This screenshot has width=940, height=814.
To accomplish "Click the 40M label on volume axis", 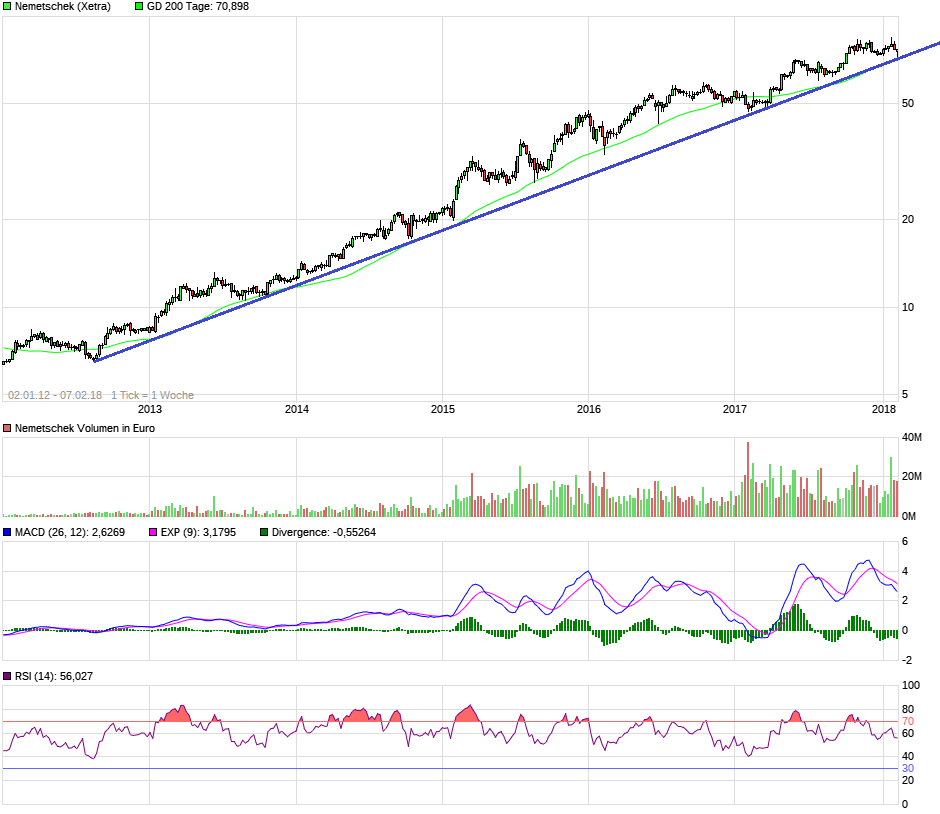I will coord(912,438).
